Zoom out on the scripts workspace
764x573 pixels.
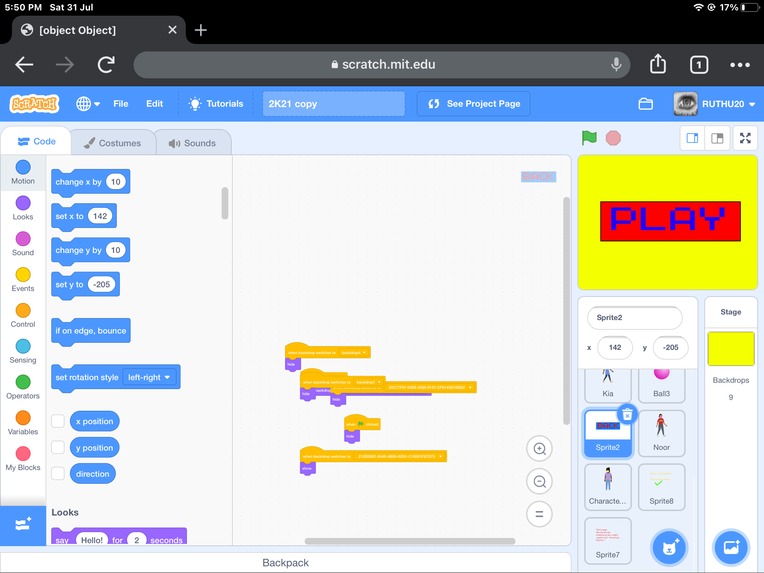pyautogui.click(x=539, y=481)
